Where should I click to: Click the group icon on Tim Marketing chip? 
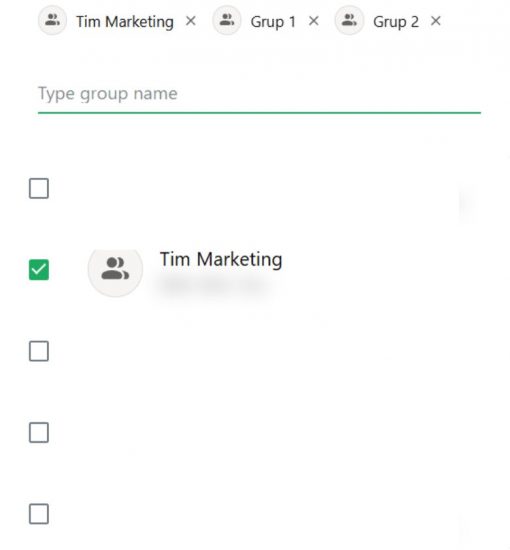(52, 20)
